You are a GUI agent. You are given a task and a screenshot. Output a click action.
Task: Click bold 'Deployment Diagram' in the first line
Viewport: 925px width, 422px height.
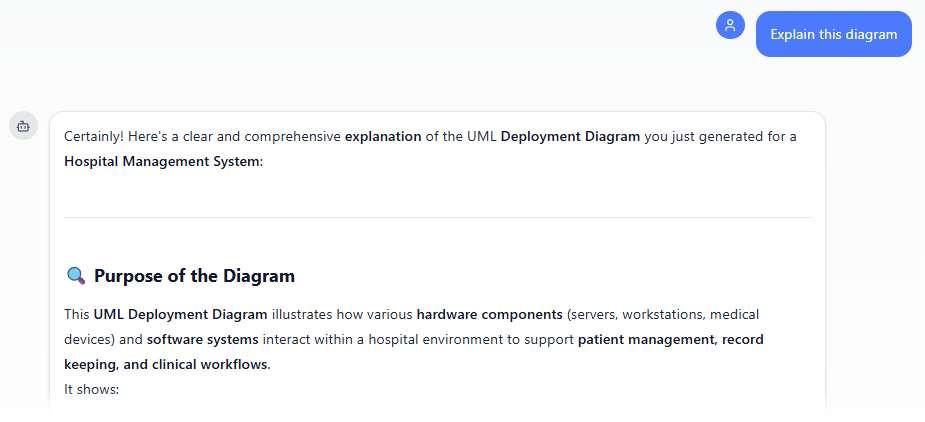pyautogui.click(x=570, y=136)
